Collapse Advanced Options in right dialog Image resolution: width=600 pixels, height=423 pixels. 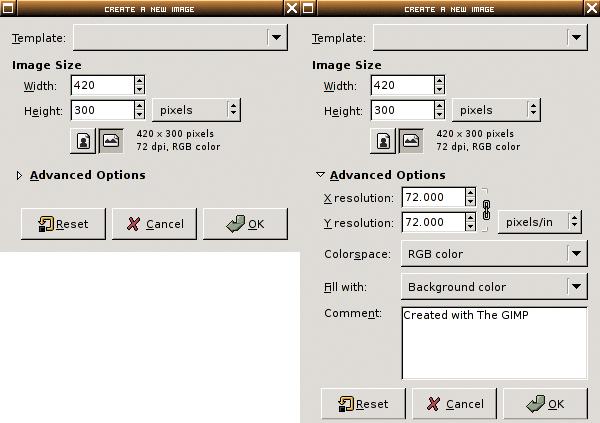tap(320, 175)
